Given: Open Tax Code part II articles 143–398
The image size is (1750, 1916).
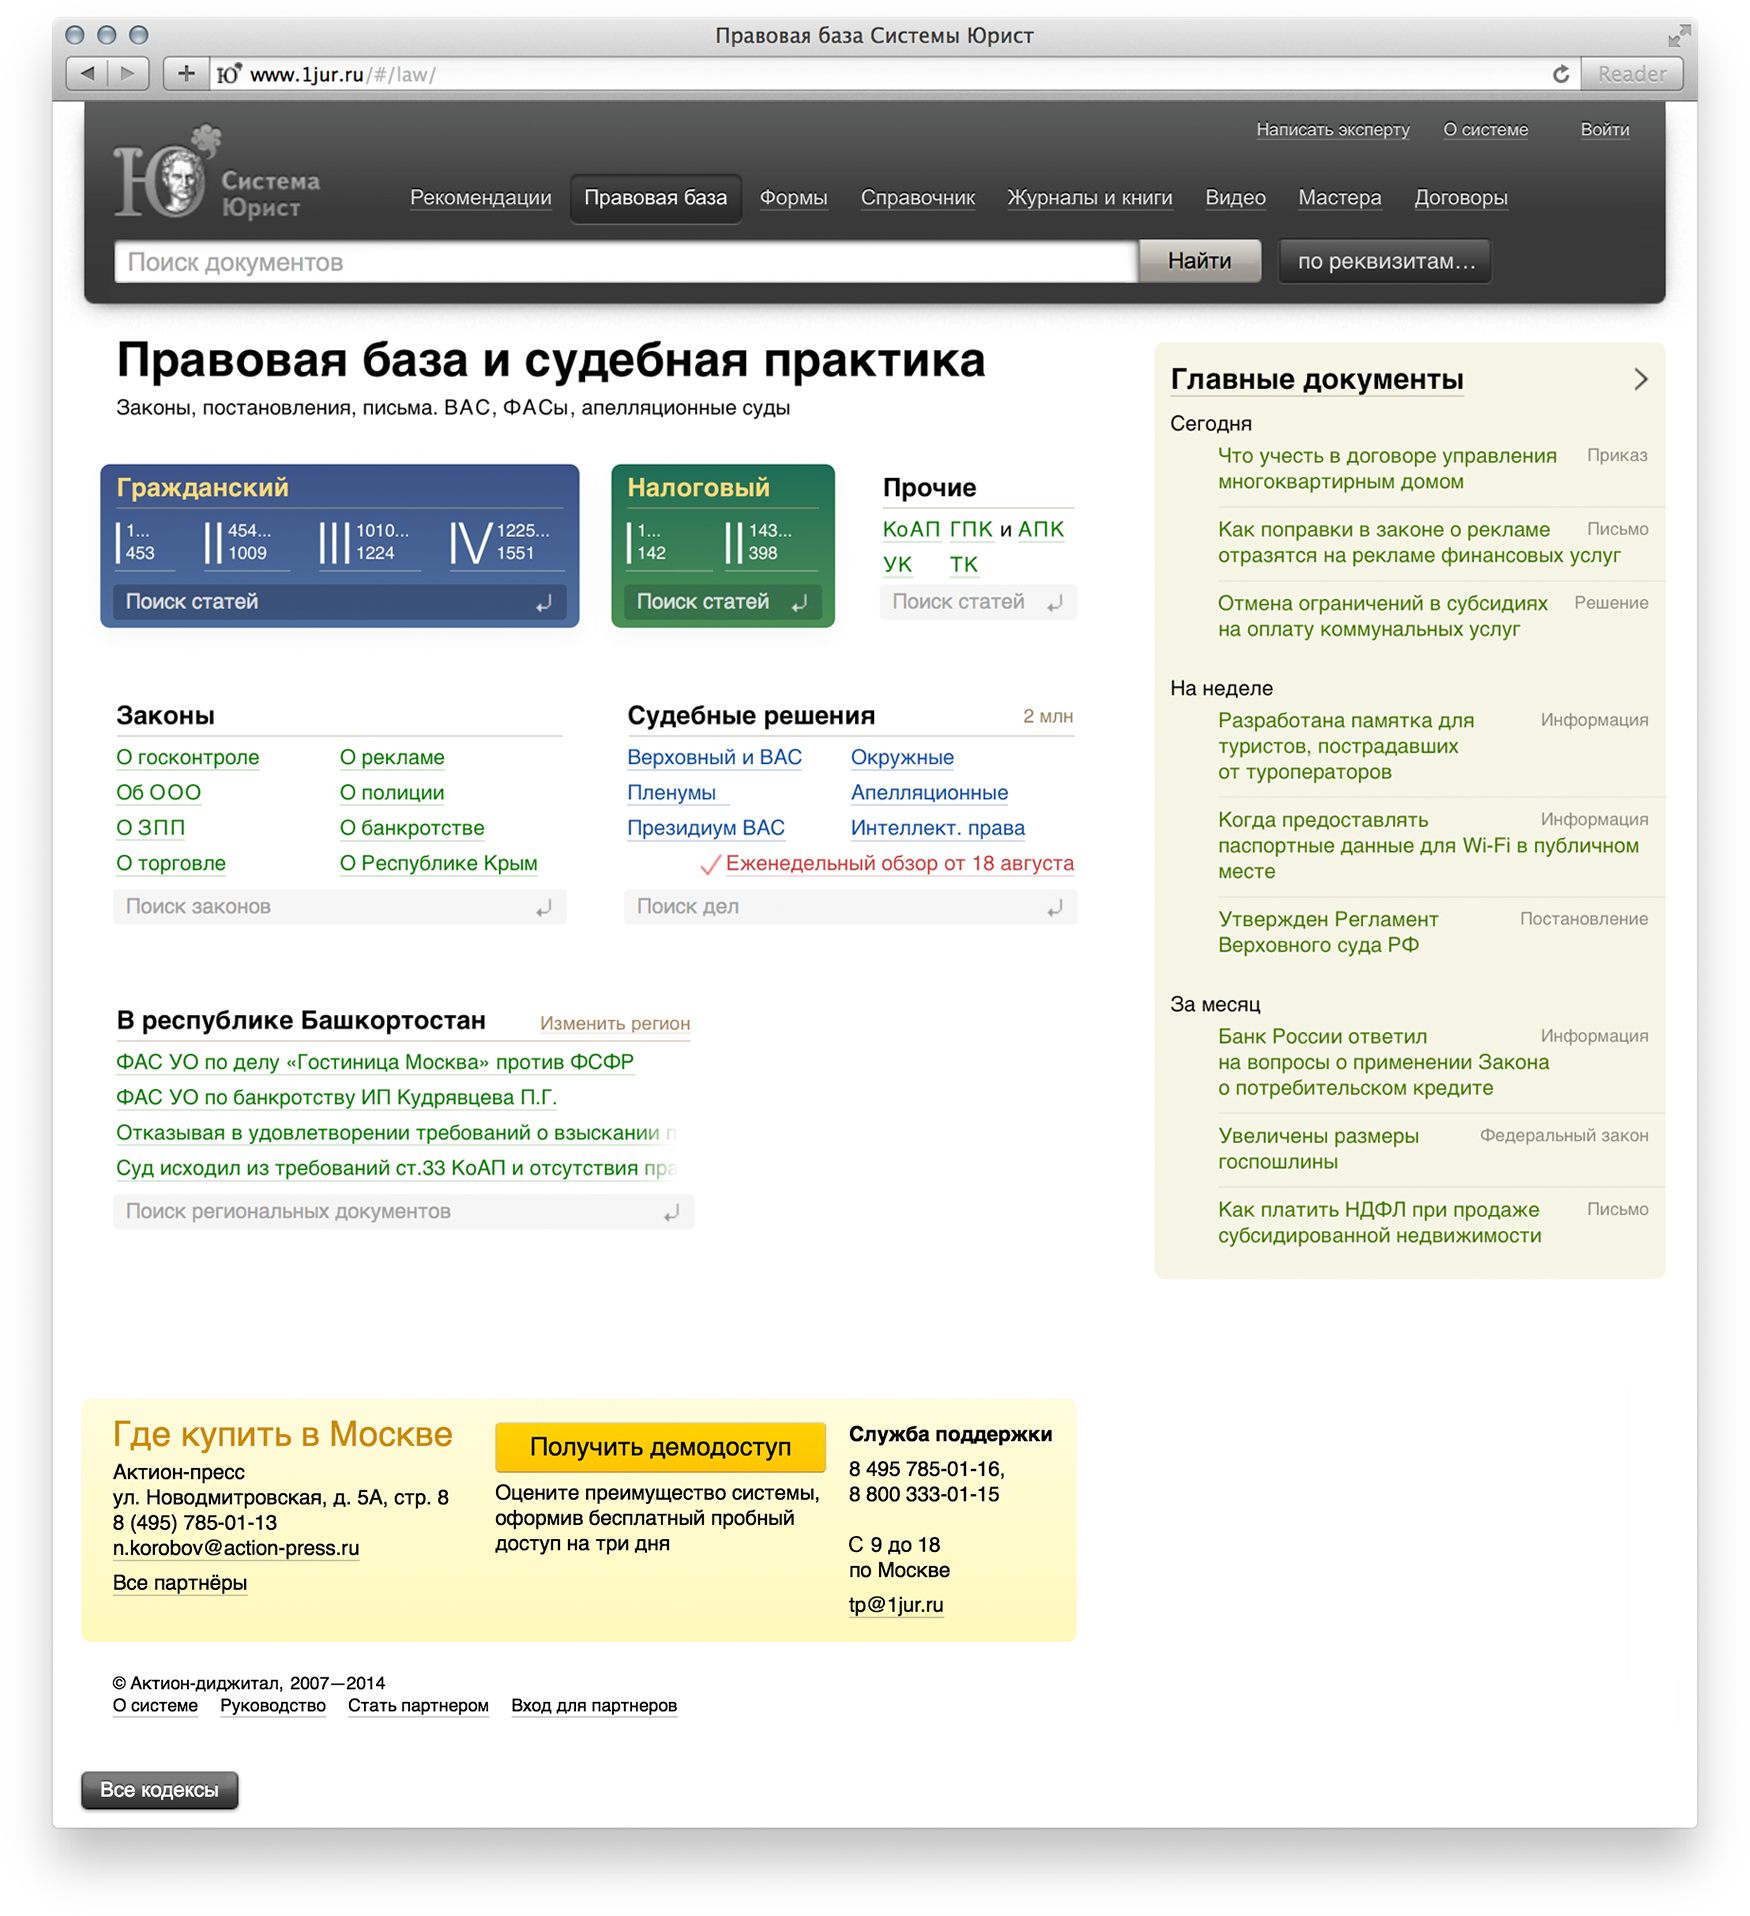Looking at the screenshot, I should (x=762, y=542).
